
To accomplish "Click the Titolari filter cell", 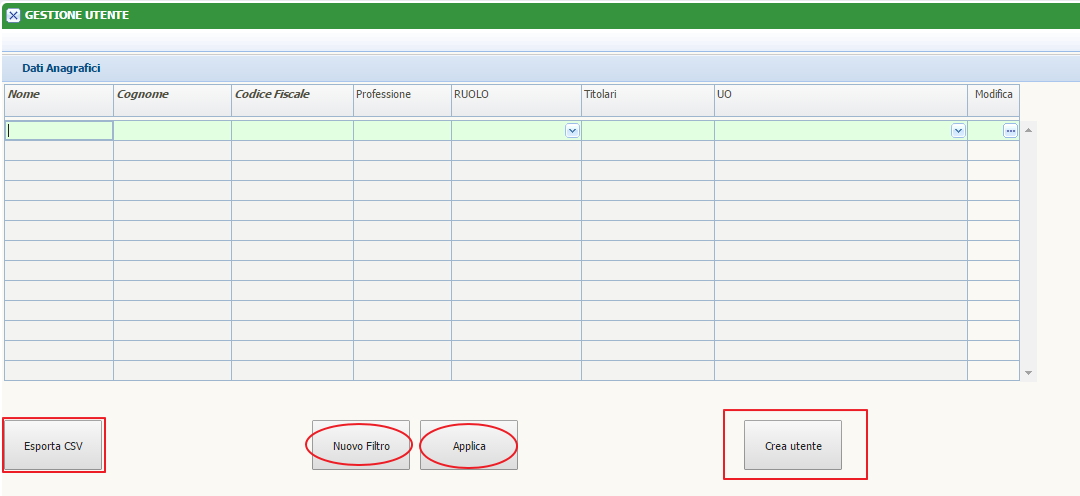I will click(x=647, y=131).
